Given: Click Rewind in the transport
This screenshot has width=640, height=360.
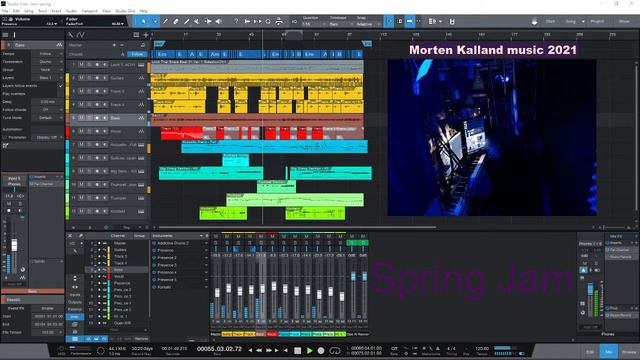Looking at the screenshot, I should click(259, 351).
